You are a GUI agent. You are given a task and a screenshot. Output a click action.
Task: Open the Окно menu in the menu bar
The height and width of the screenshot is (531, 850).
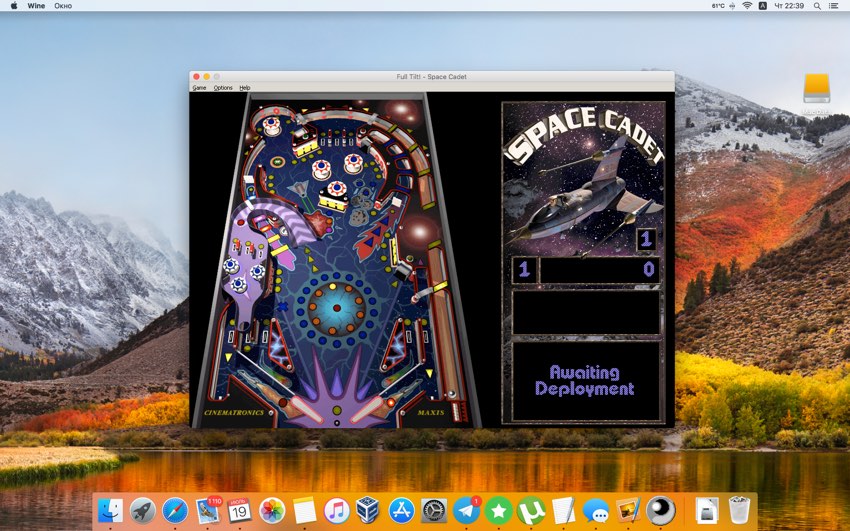(x=63, y=6)
